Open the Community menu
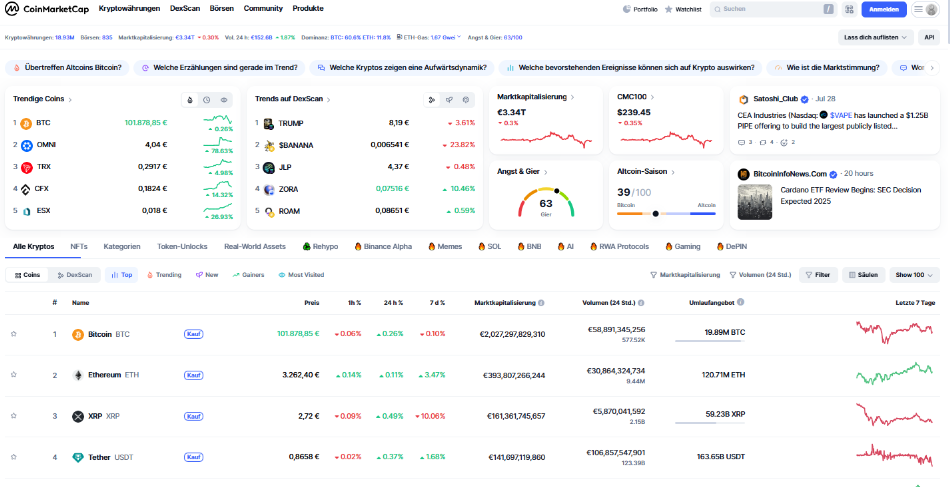The width and height of the screenshot is (950, 487). coord(263,9)
